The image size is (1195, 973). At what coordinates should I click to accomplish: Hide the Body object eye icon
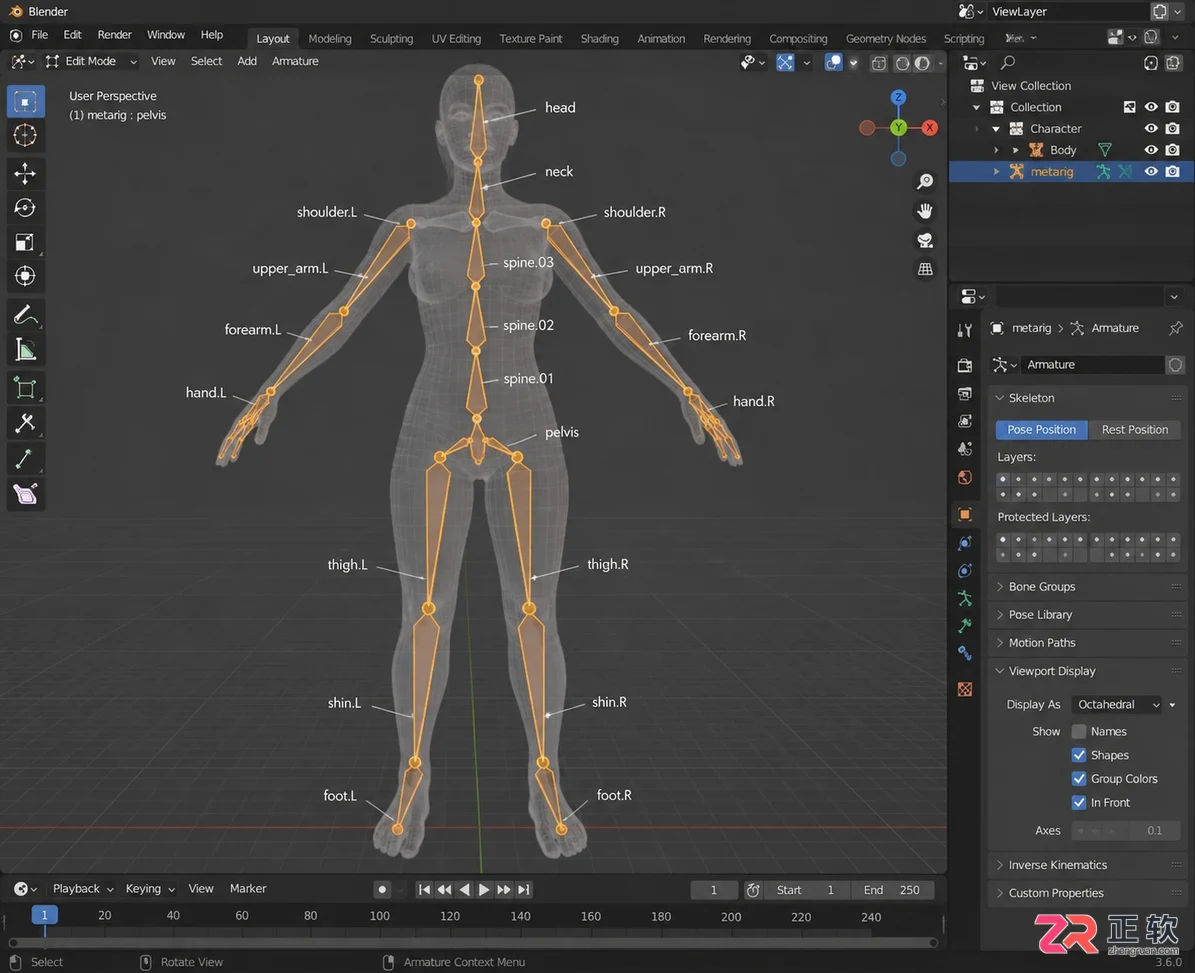click(1151, 150)
